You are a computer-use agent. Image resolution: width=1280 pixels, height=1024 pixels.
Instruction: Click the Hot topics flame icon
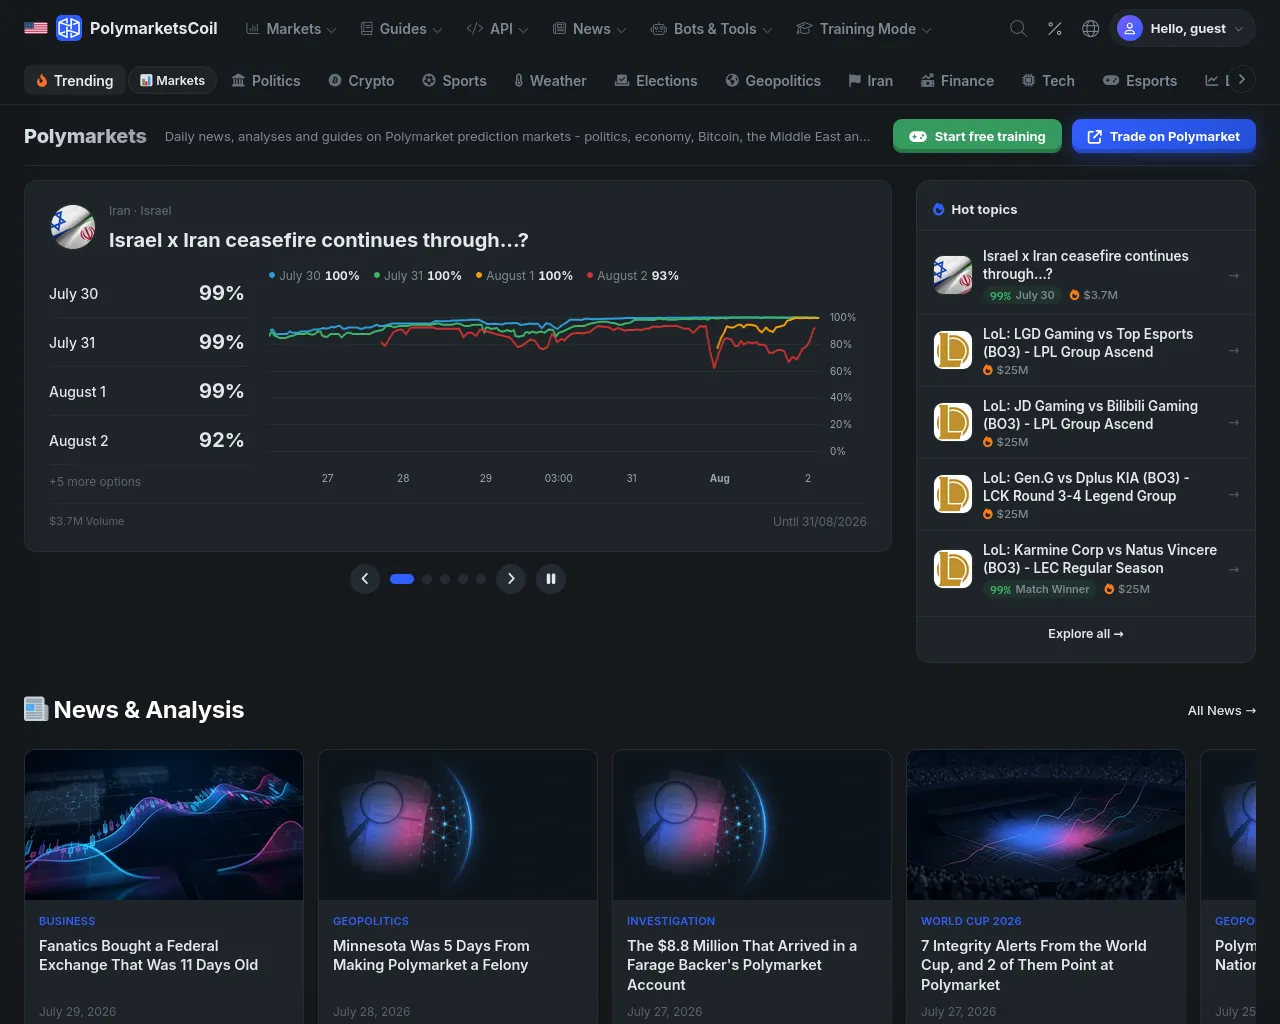click(x=939, y=210)
